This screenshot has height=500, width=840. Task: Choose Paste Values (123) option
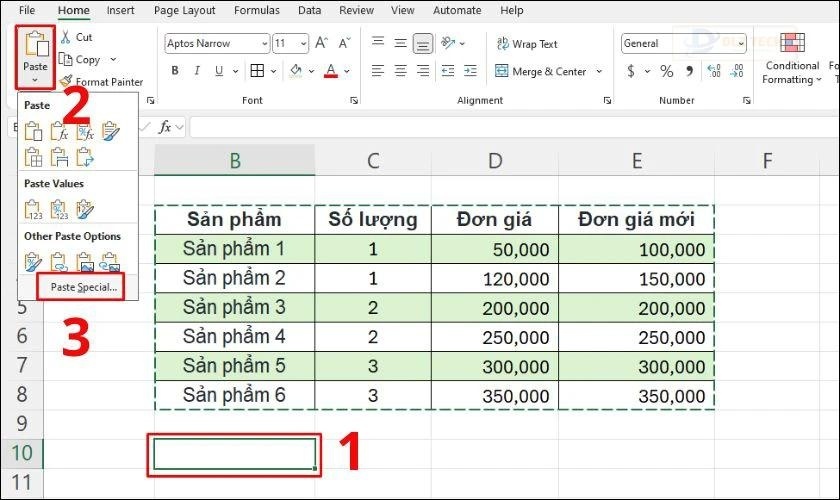[33, 209]
